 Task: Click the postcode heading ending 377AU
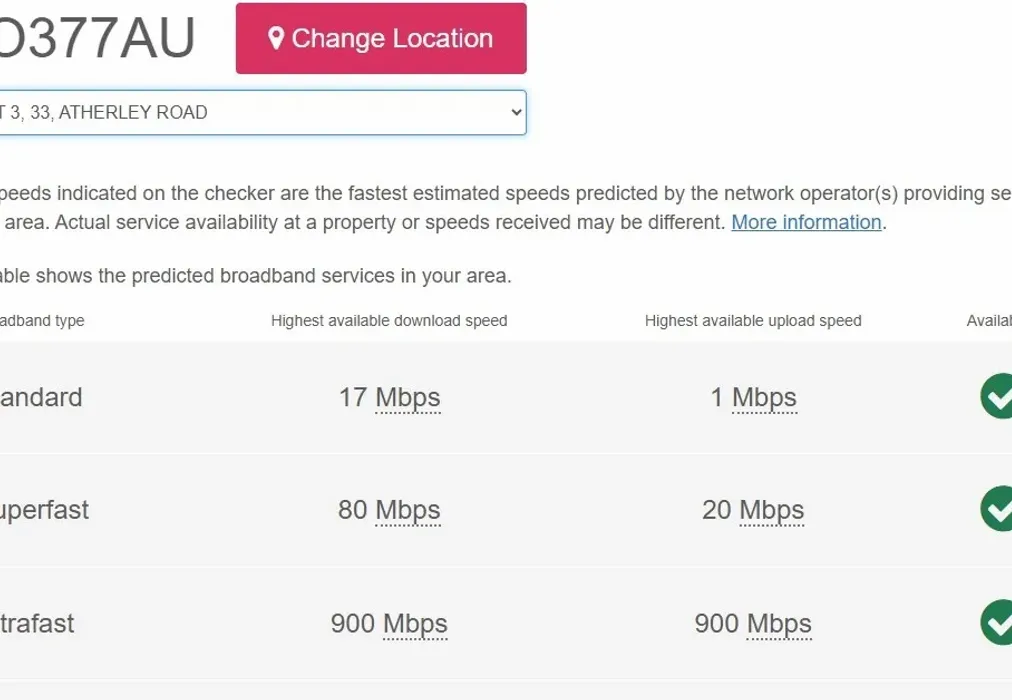click(x=98, y=40)
